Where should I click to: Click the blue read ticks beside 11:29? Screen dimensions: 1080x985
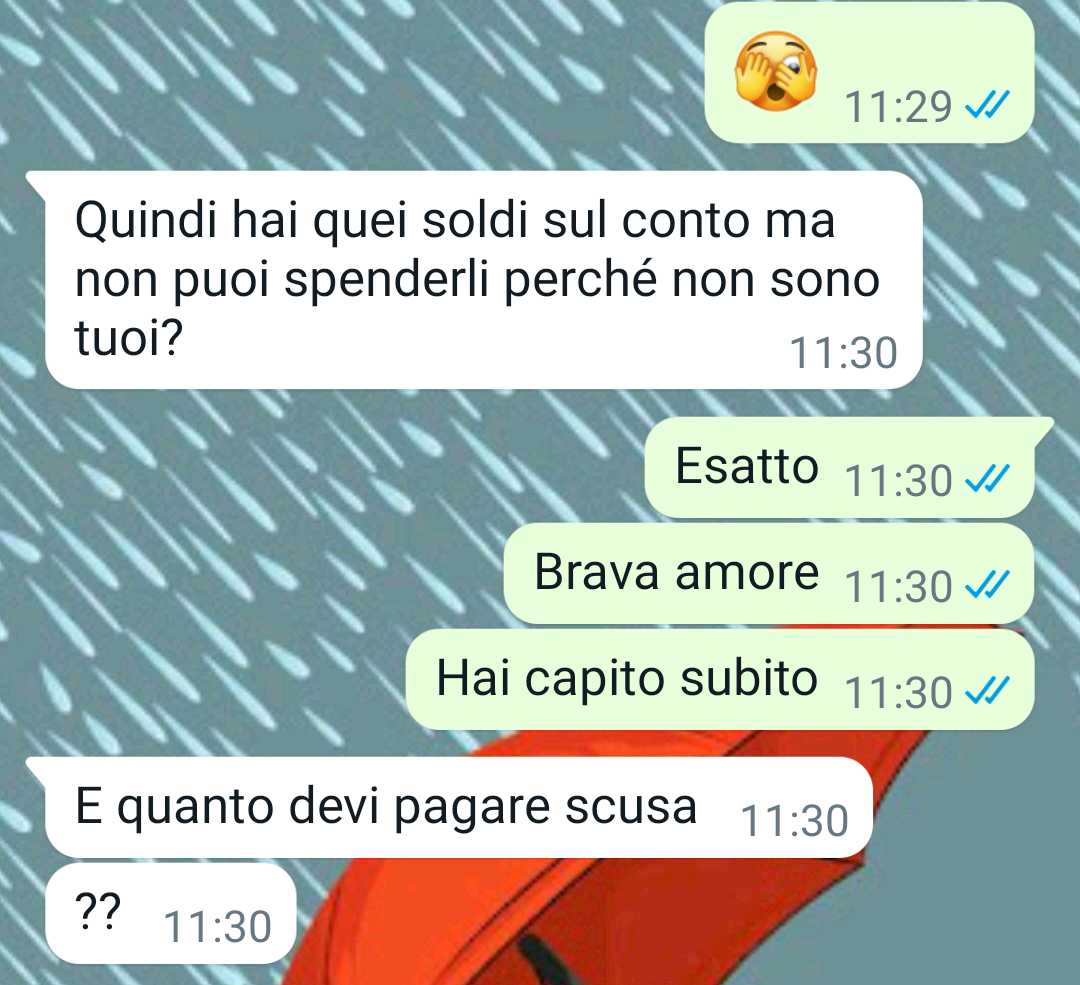point(987,105)
